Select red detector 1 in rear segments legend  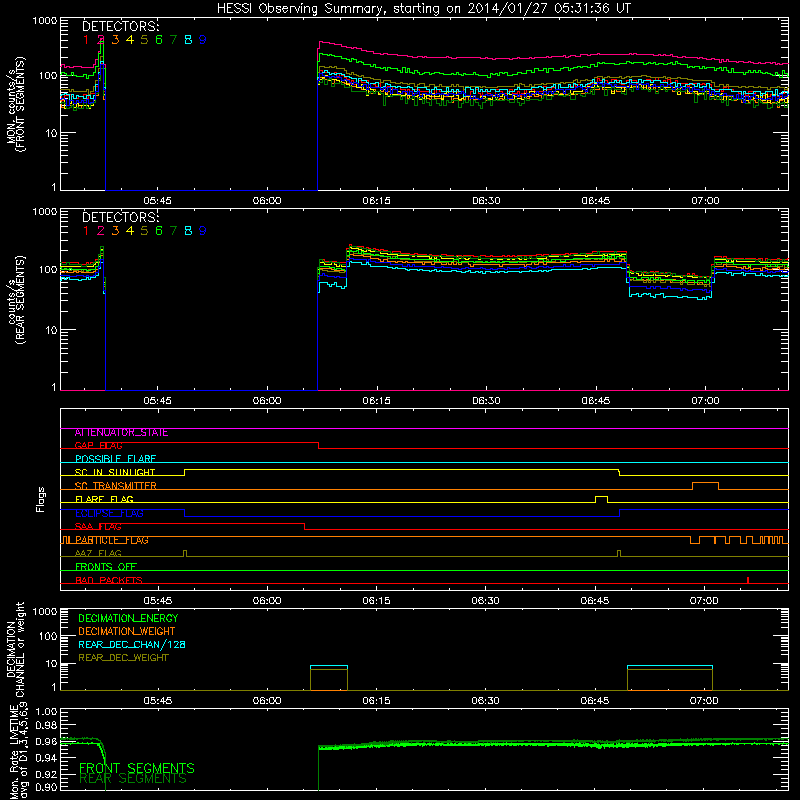[86, 231]
